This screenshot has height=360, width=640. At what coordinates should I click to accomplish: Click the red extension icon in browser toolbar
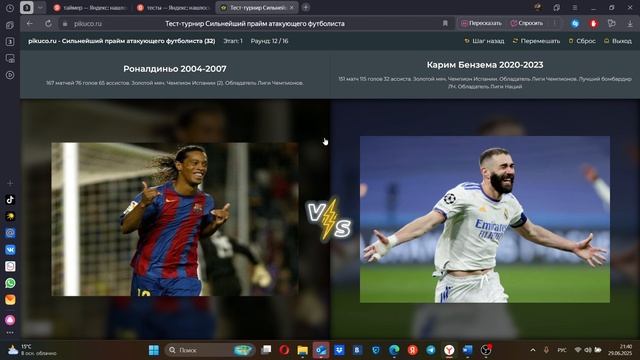click(593, 24)
